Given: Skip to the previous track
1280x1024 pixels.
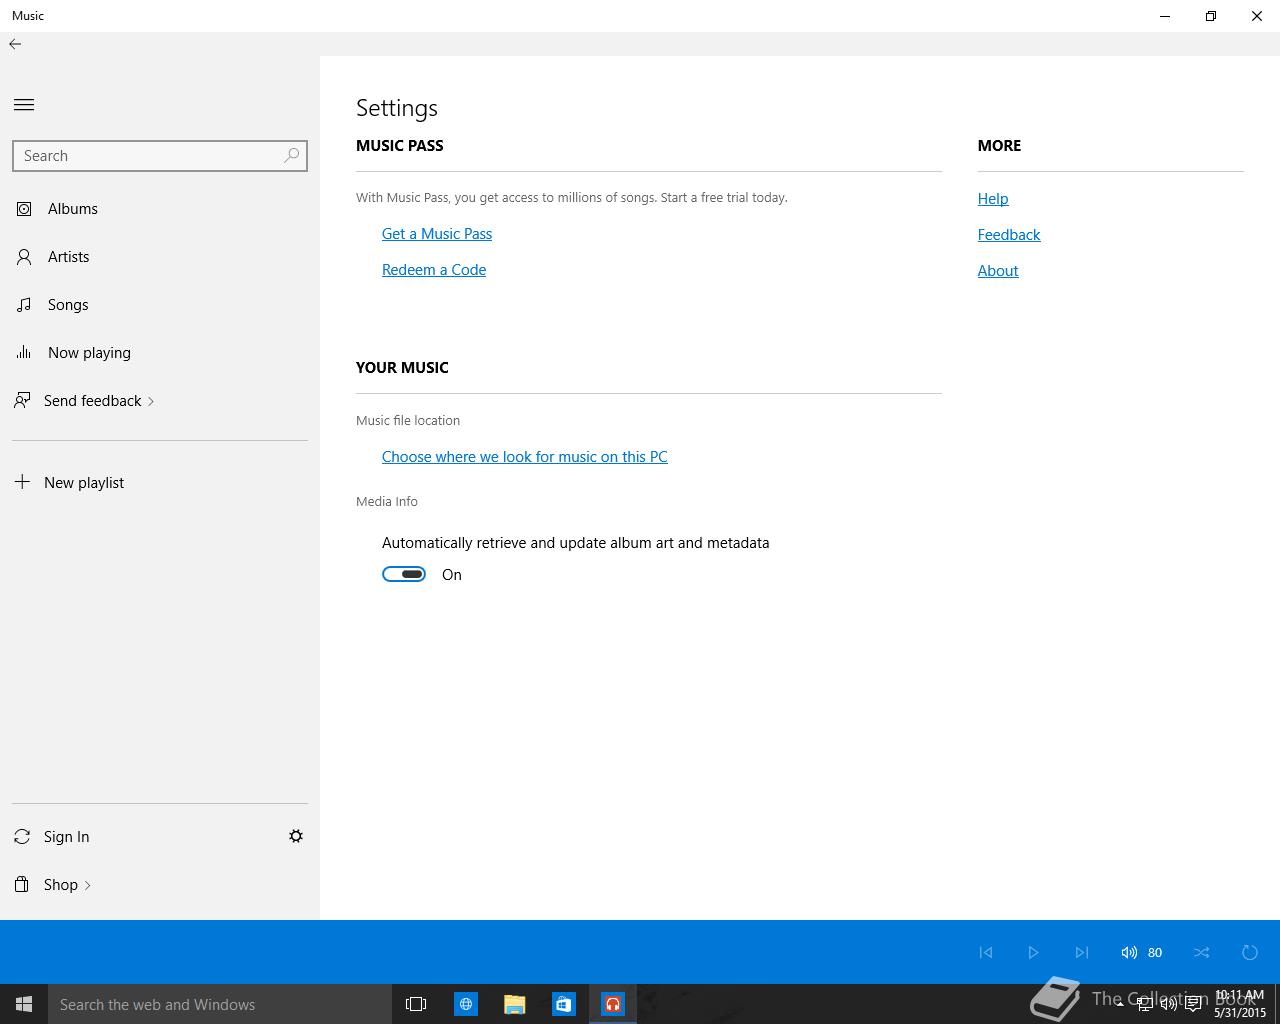Looking at the screenshot, I should pyautogui.click(x=986, y=953).
